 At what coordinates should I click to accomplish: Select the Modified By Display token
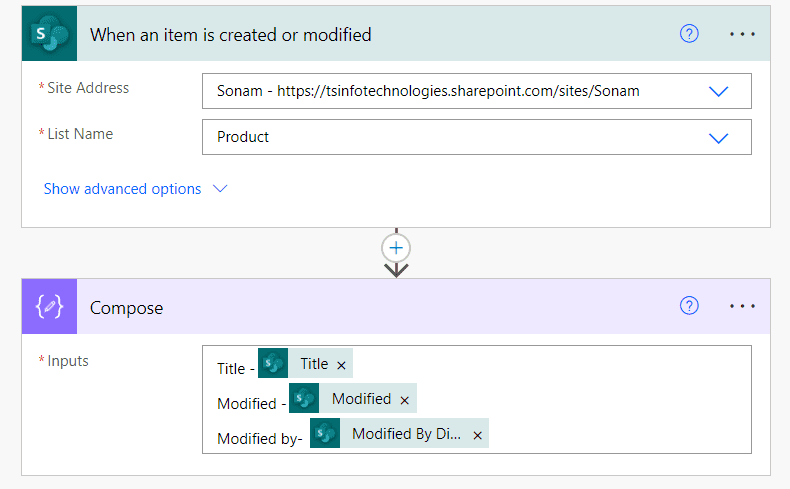[x=405, y=434]
